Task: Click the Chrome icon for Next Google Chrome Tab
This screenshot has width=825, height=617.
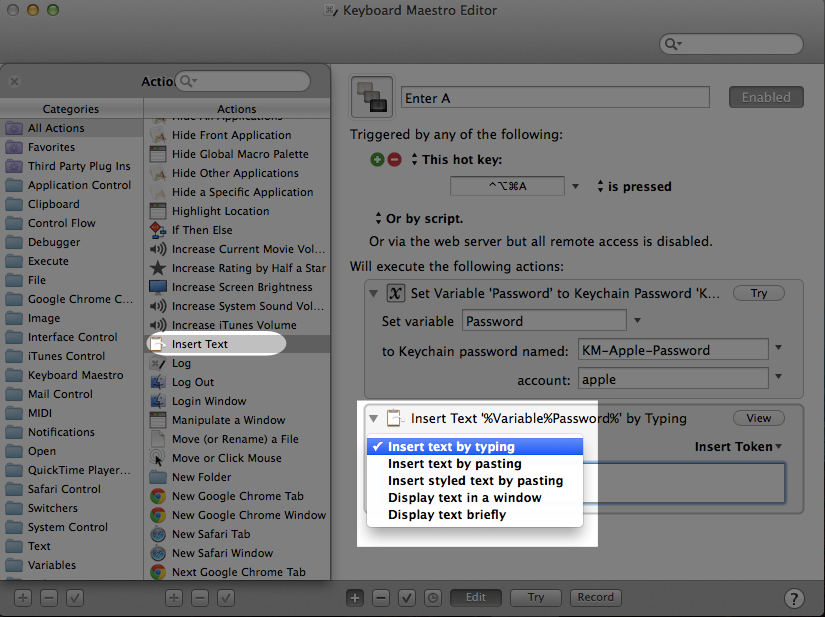Action: [x=158, y=572]
